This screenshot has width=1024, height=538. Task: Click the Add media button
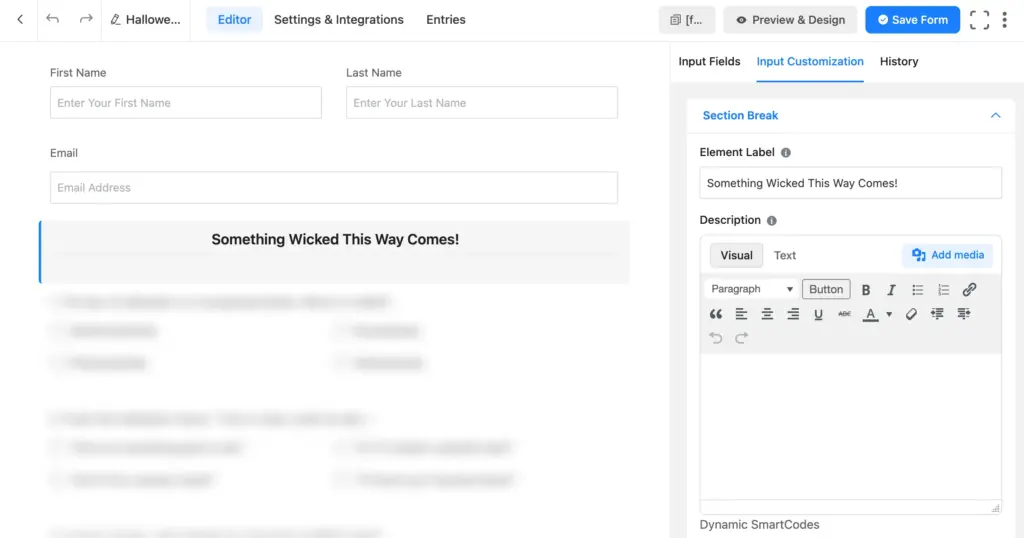948,255
